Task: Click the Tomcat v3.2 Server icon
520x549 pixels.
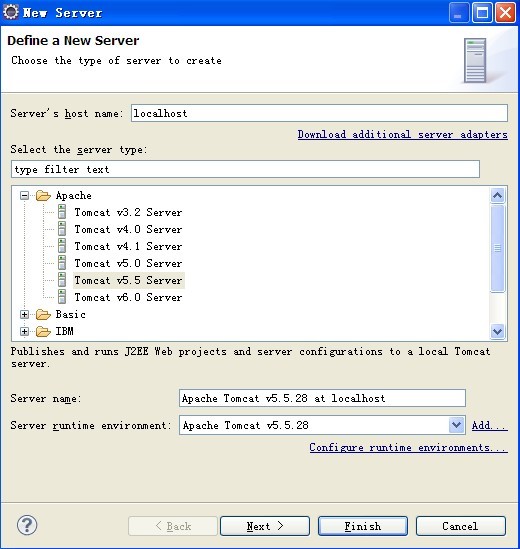Action: [62, 212]
